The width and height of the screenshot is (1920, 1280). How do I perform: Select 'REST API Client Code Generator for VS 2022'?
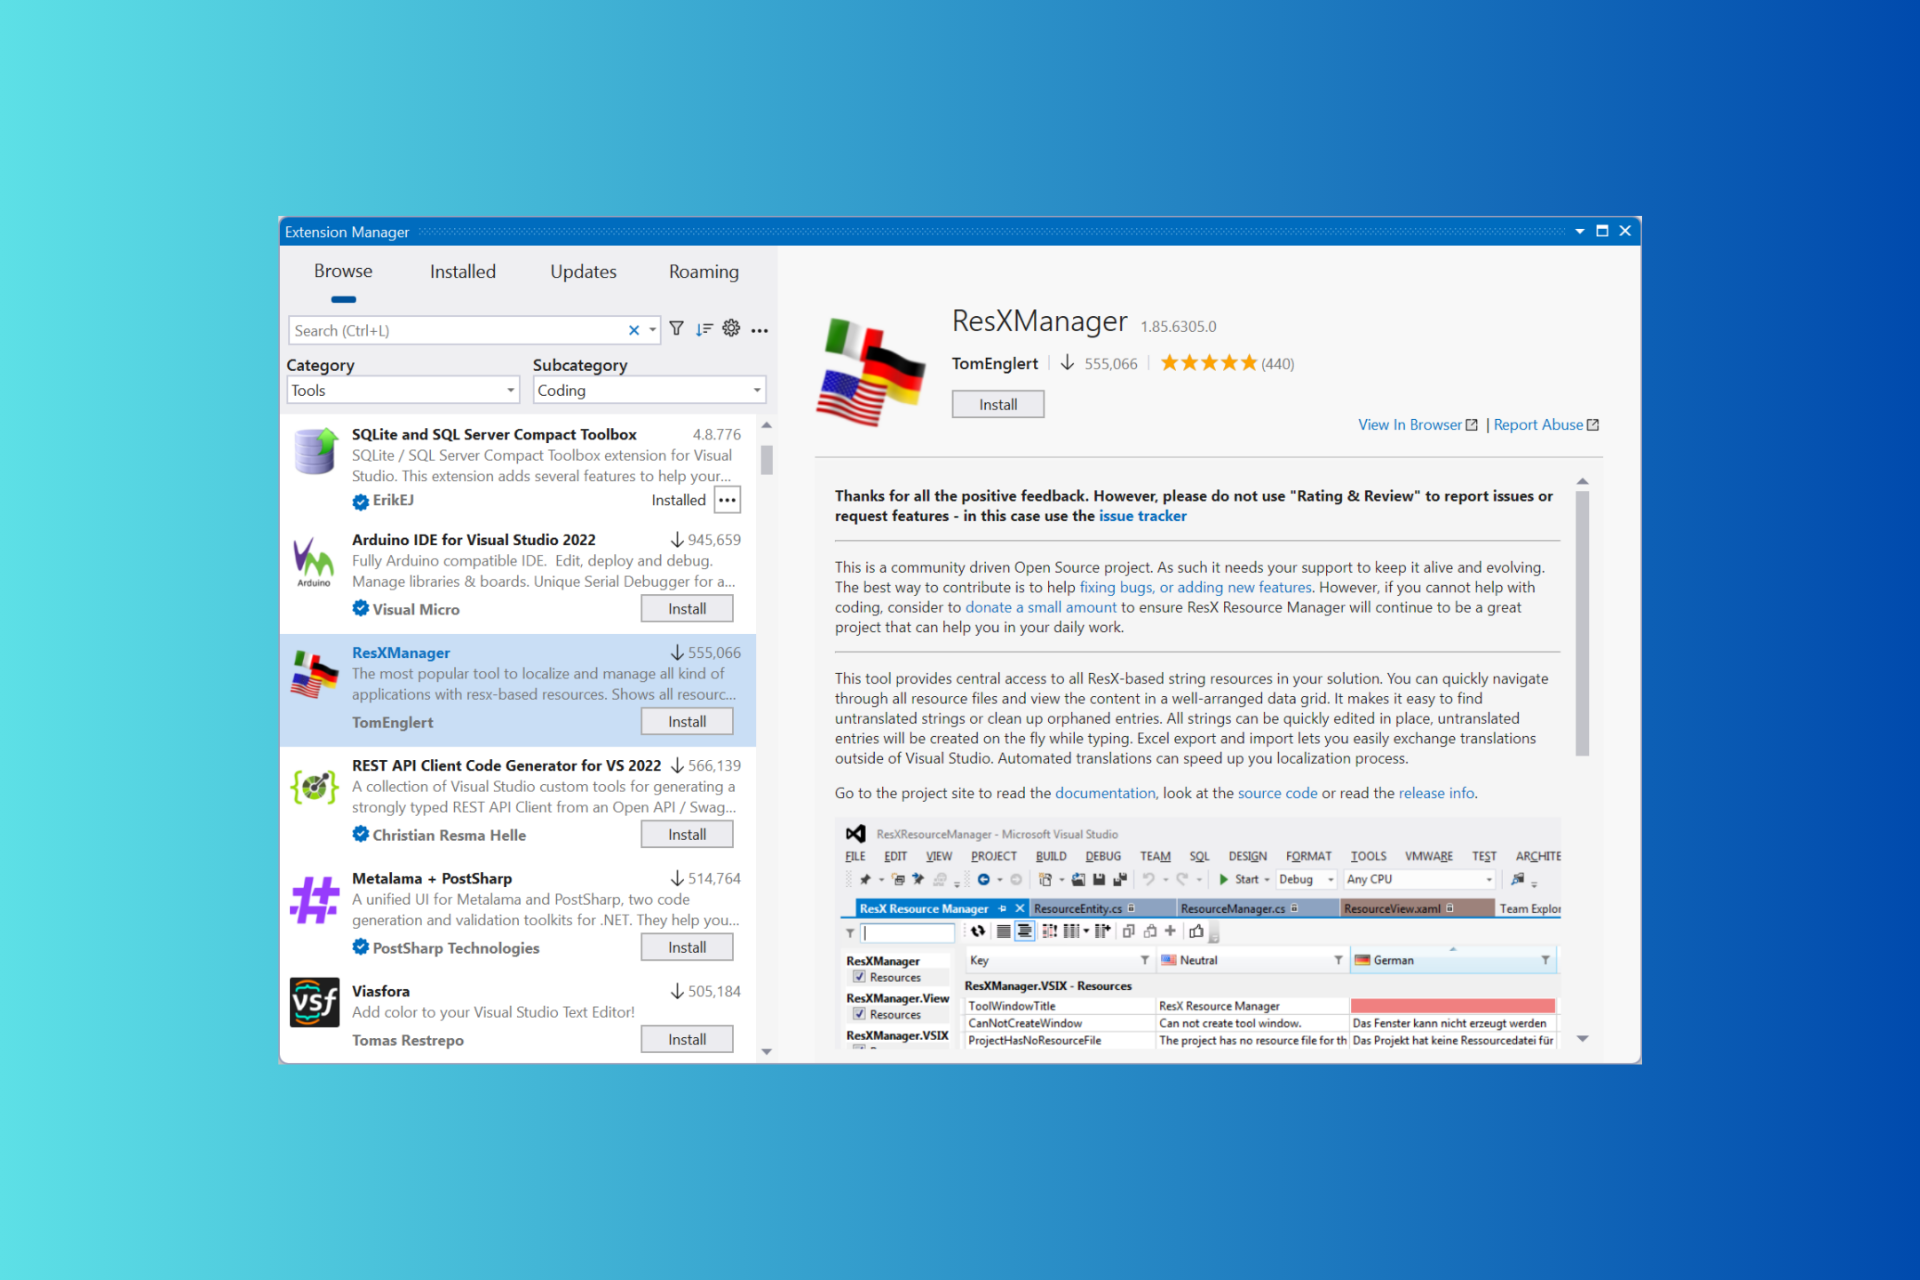506,765
